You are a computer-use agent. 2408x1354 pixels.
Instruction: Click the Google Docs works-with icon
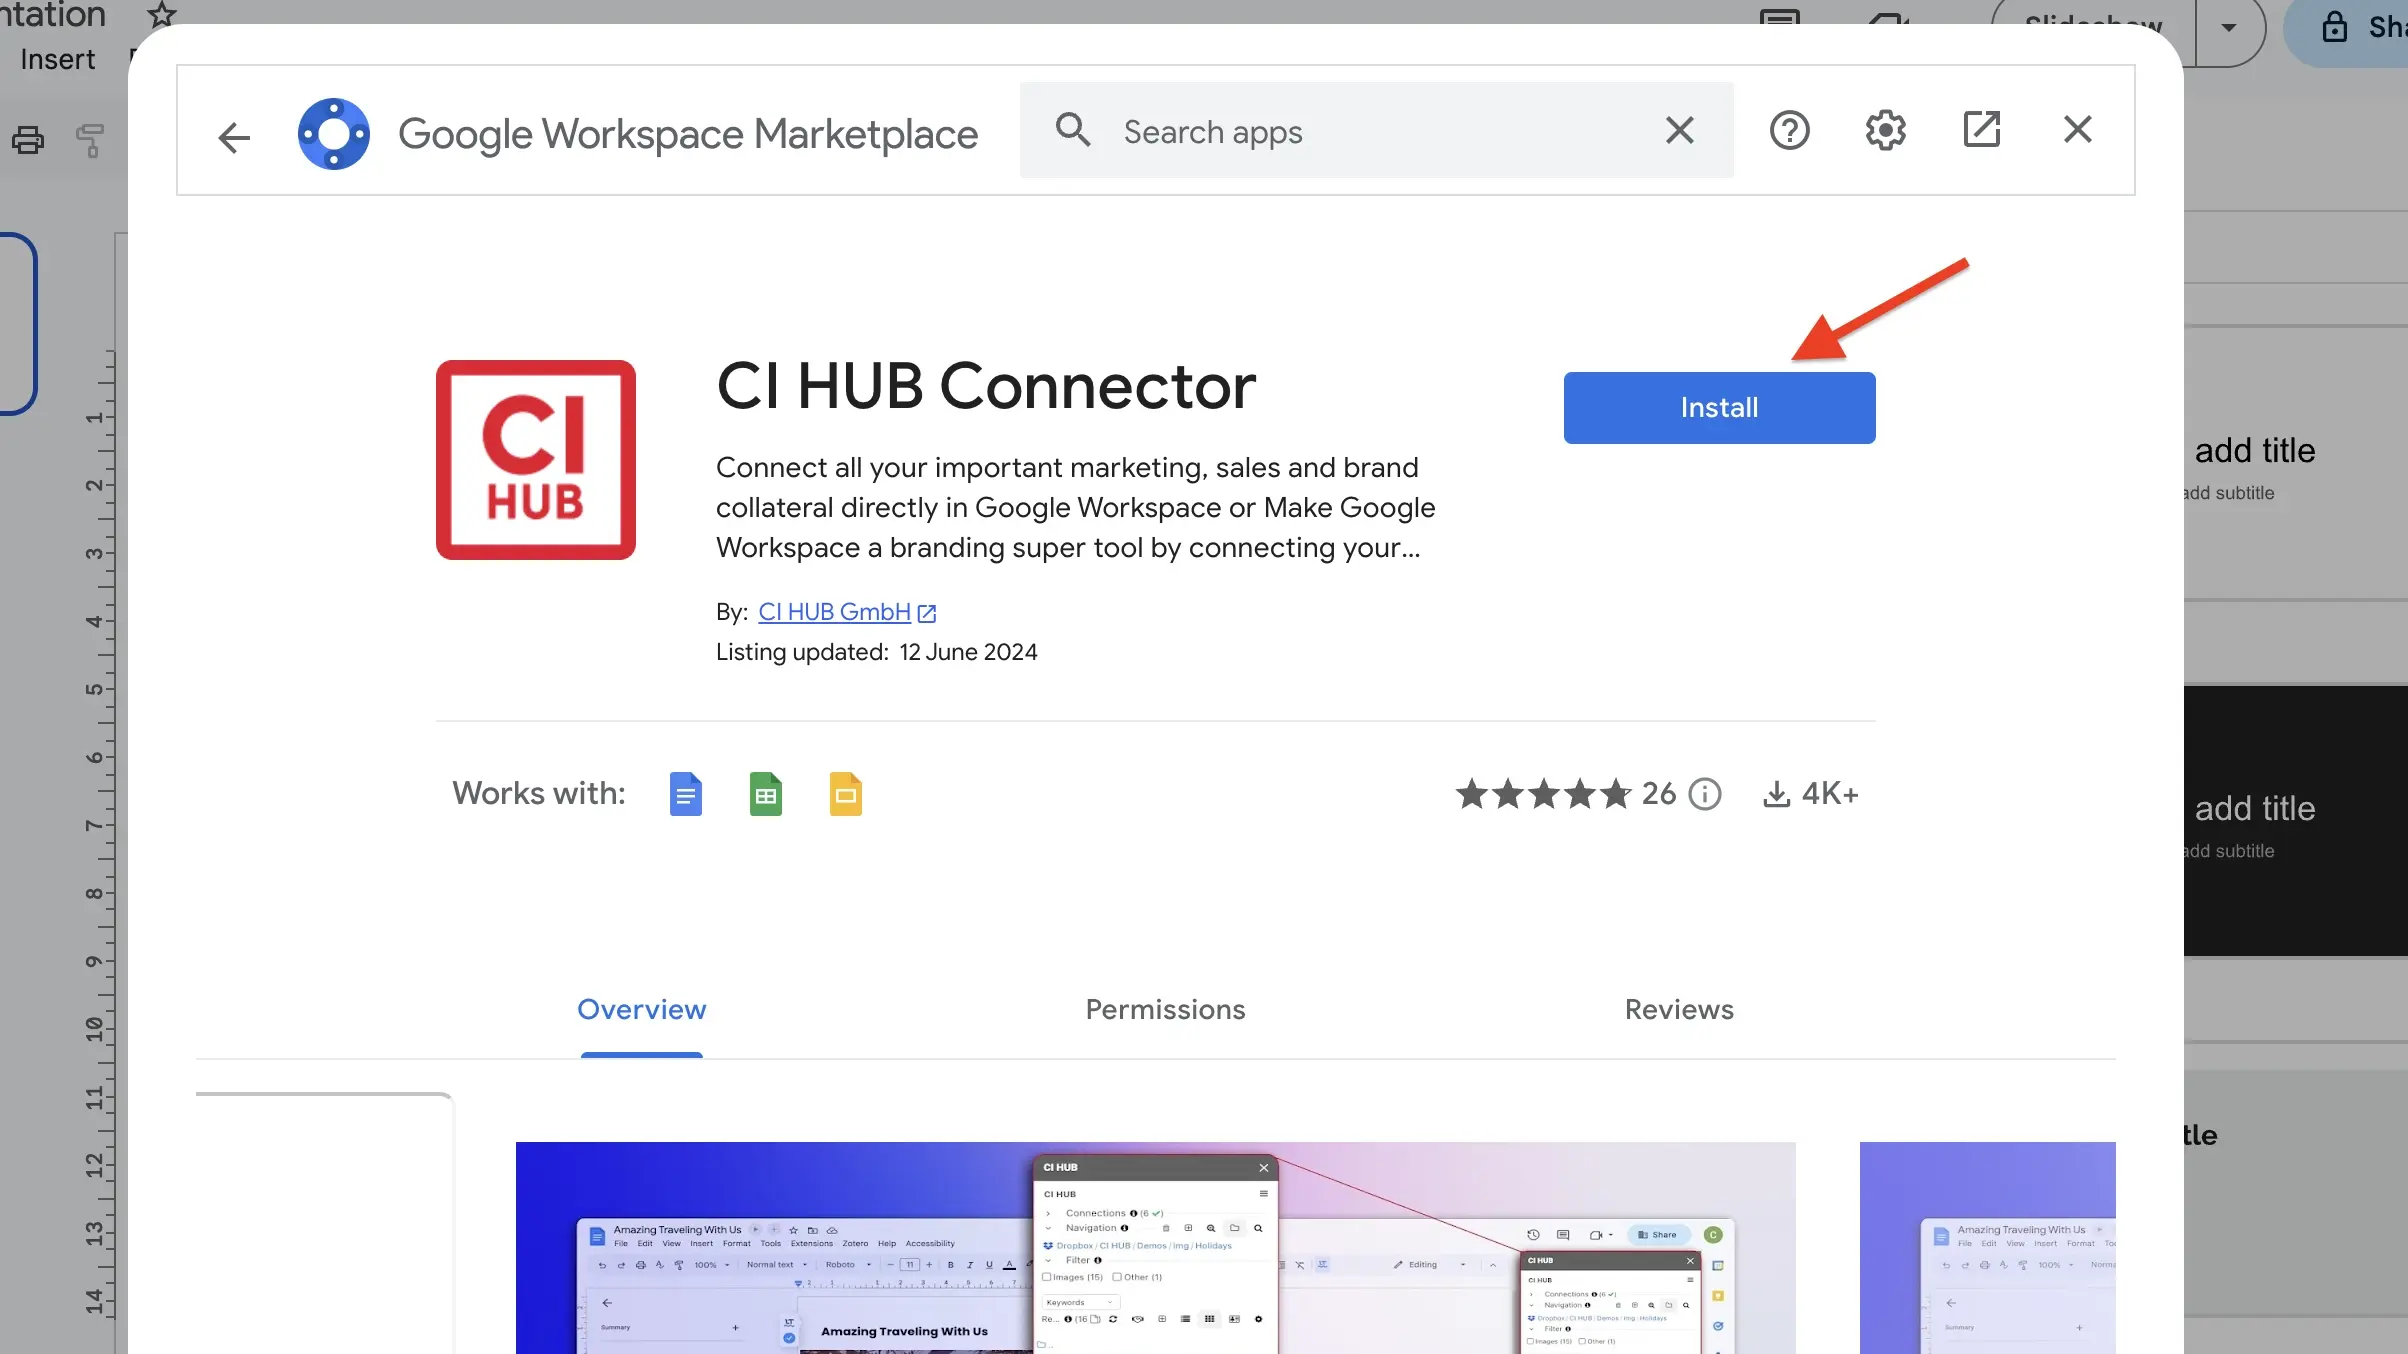tap(686, 794)
